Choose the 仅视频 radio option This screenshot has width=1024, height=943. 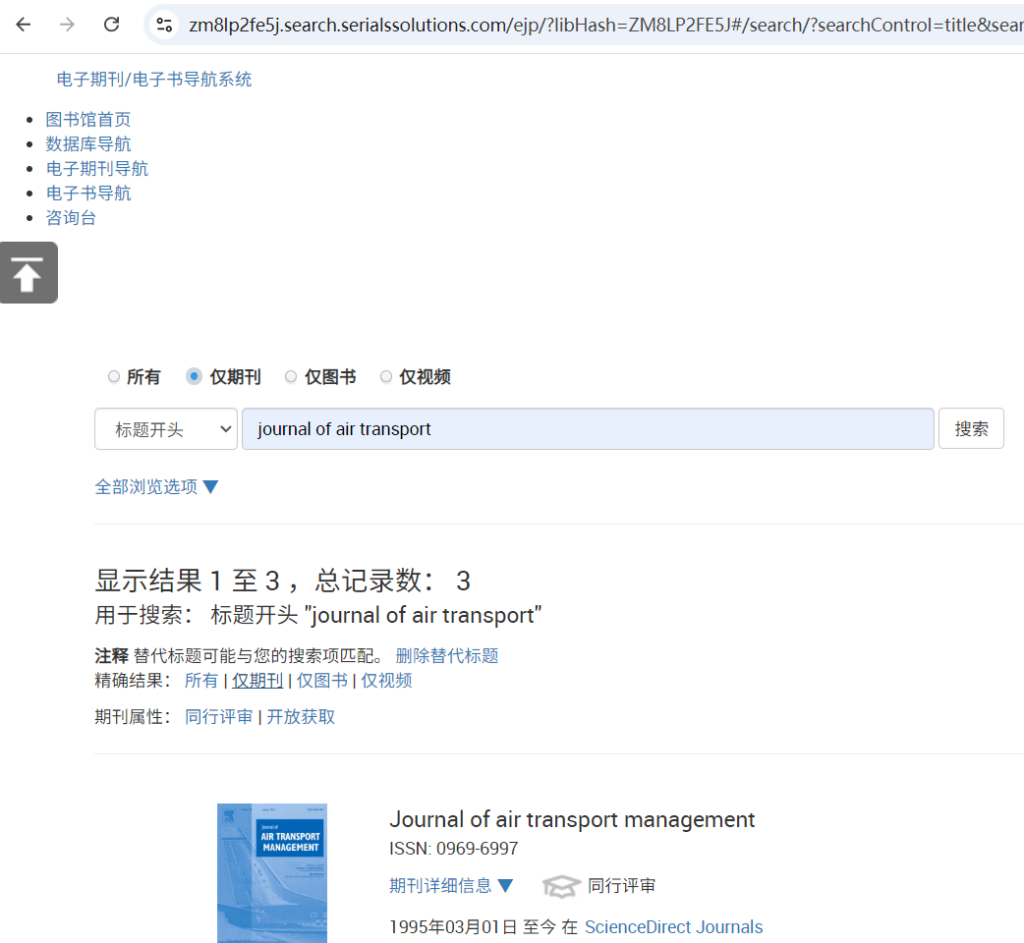pyautogui.click(x=386, y=377)
